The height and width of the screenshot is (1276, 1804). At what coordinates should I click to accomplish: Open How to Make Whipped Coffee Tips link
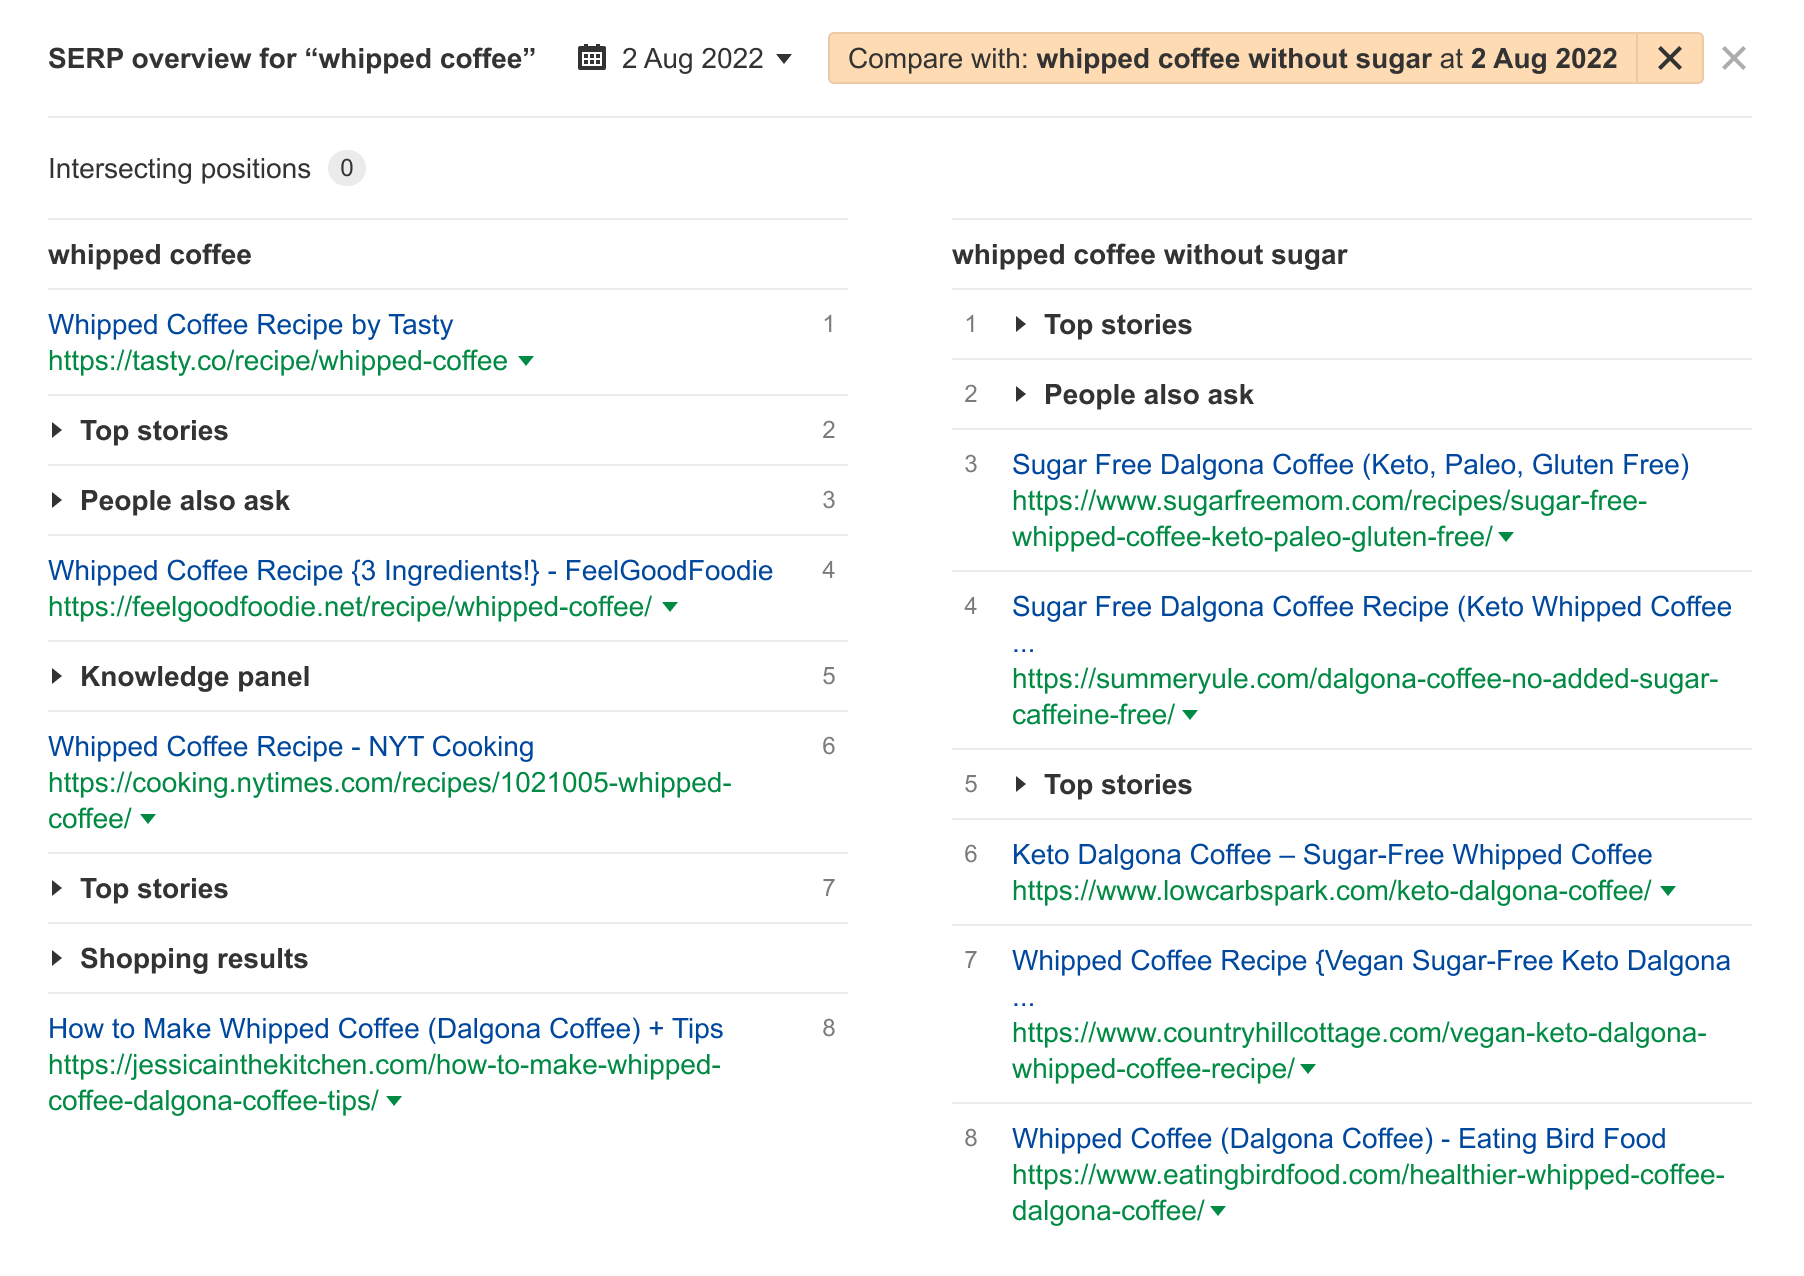[386, 1028]
